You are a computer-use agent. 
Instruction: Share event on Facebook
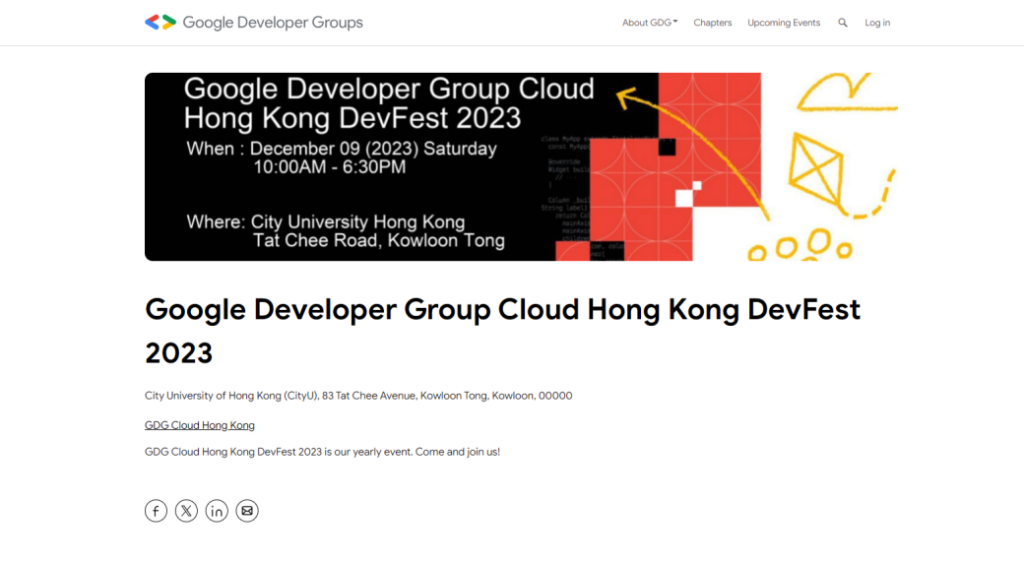pyautogui.click(x=156, y=511)
